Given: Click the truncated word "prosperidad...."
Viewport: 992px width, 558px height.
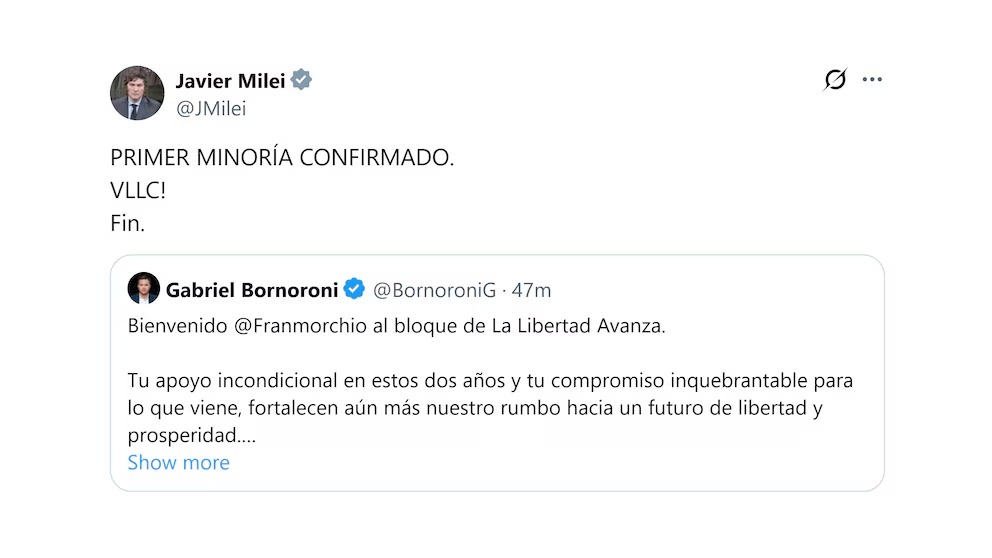Looking at the screenshot, I should (x=192, y=435).
